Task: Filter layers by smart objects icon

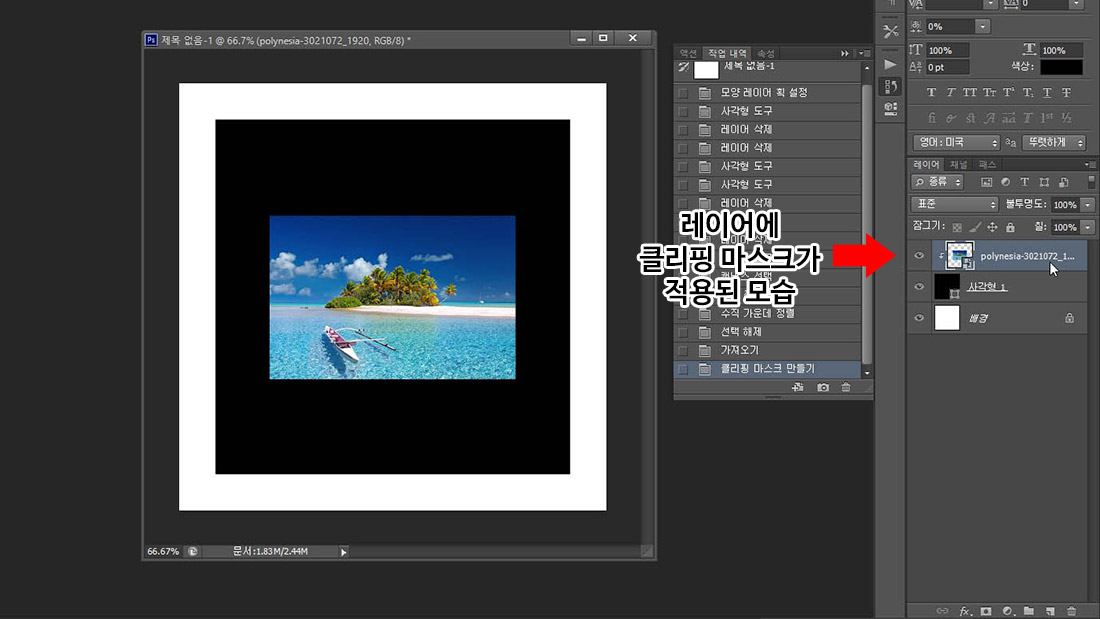Action: pyautogui.click(x=1064, y=182)
